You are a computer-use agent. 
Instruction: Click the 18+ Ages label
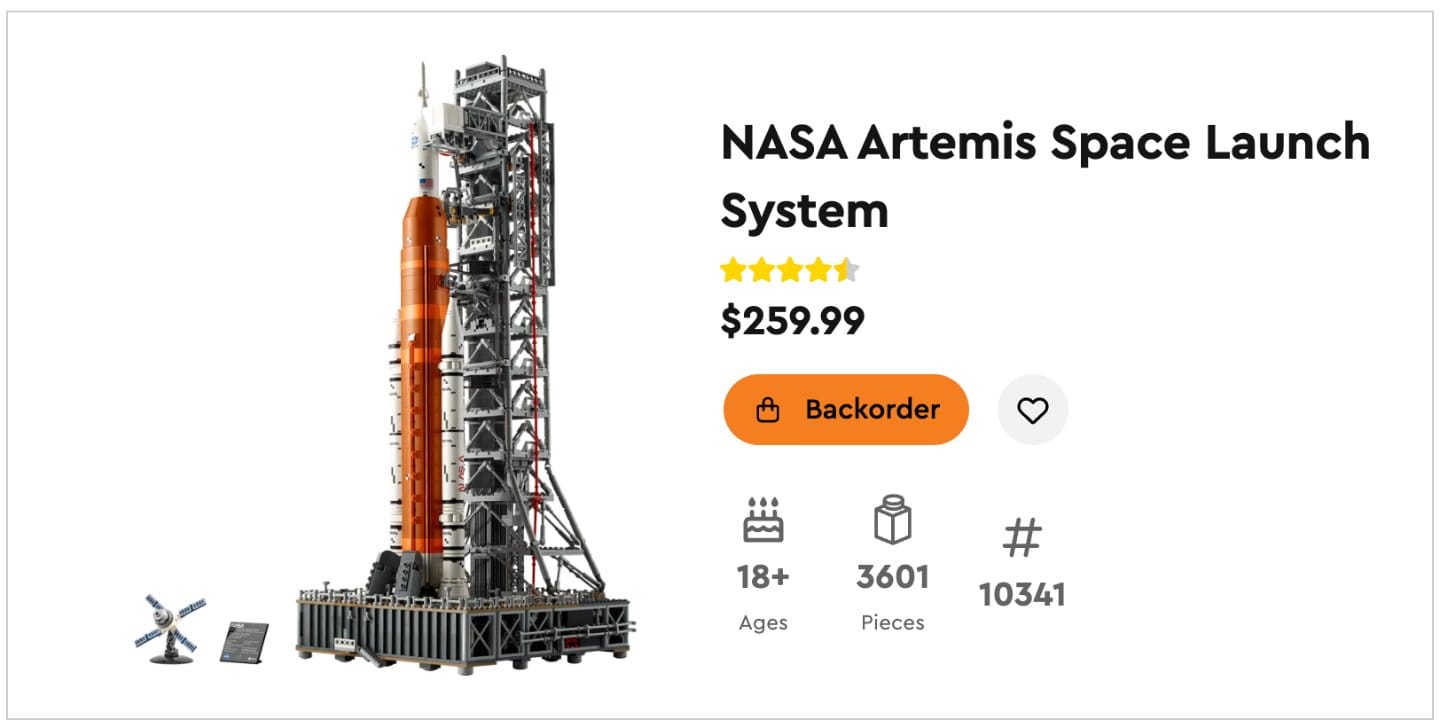click(764, 576)
